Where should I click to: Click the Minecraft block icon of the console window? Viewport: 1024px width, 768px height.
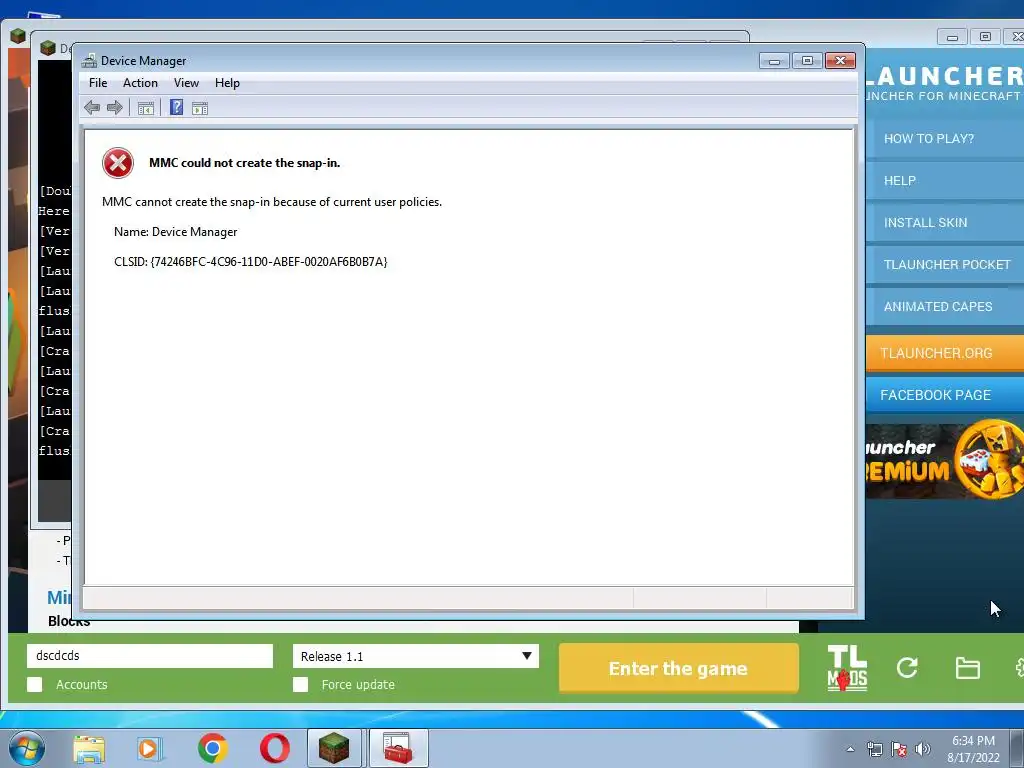click(48, 48)
